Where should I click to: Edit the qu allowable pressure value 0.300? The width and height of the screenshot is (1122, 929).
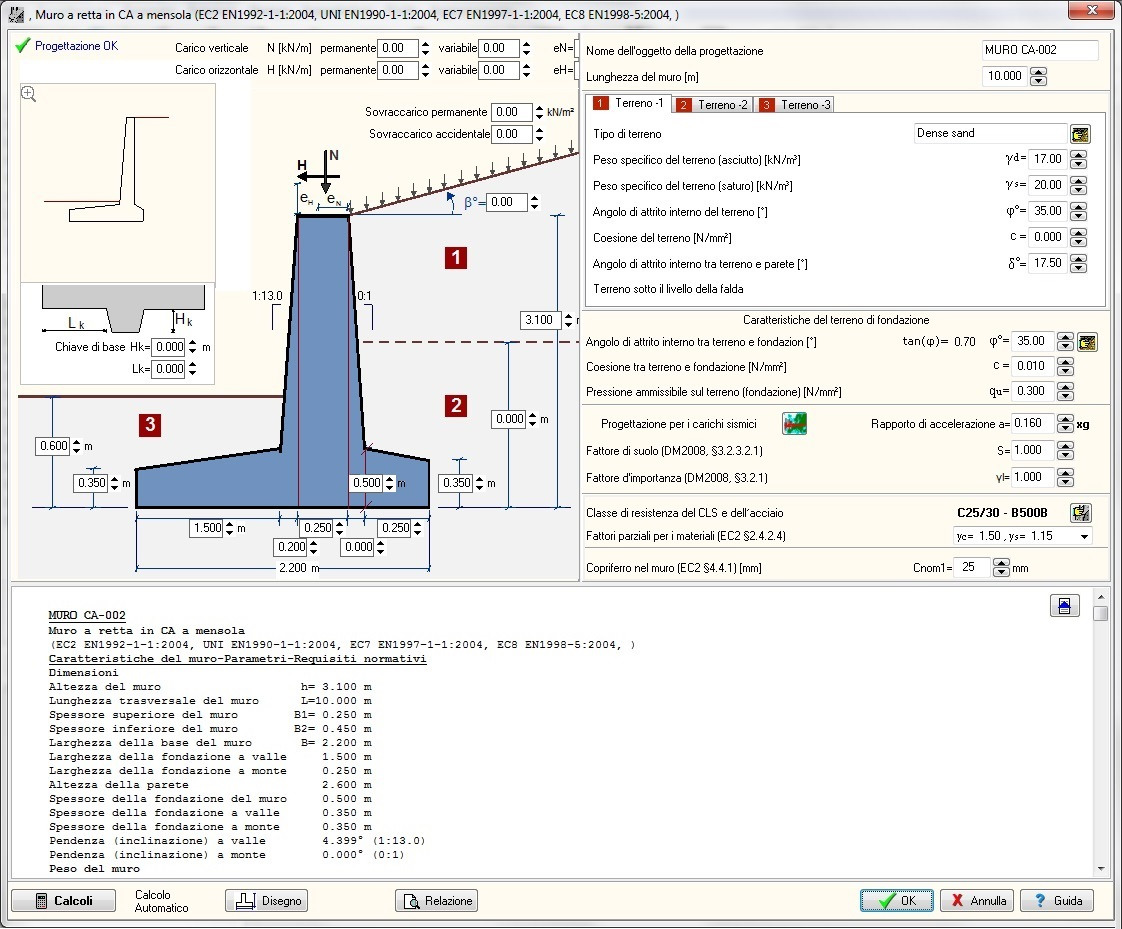1033,391
